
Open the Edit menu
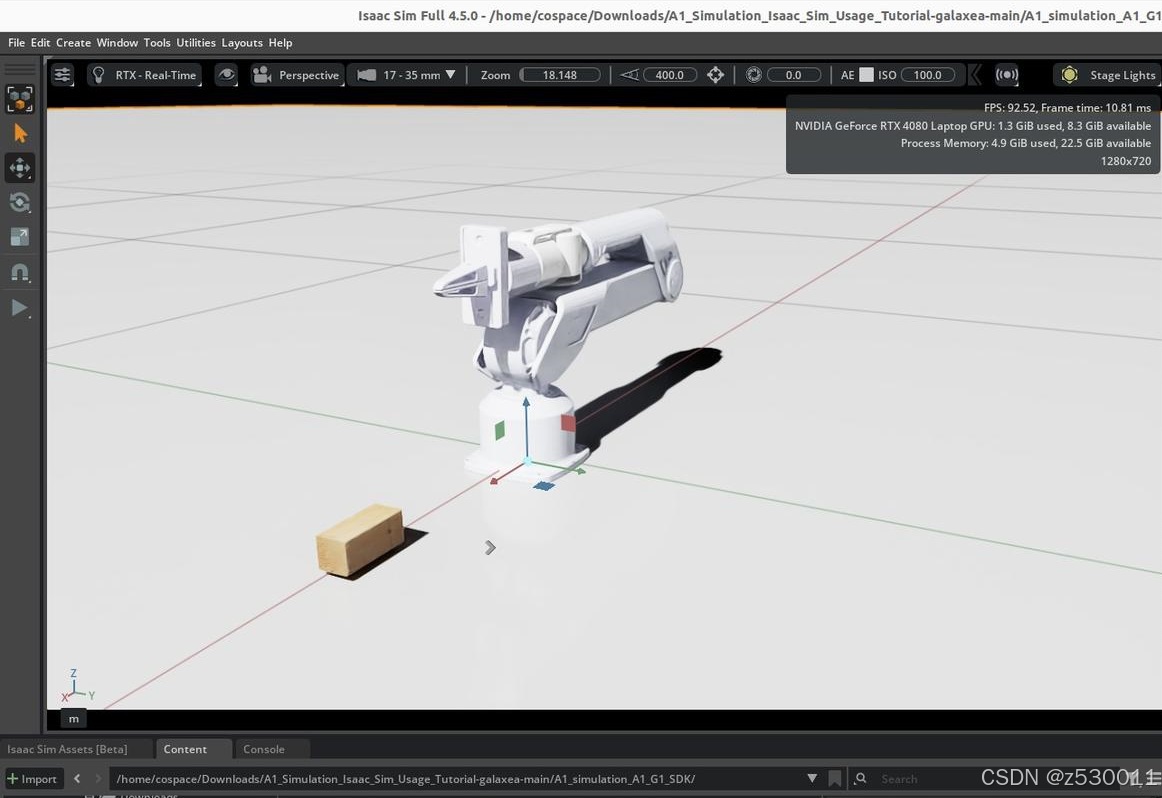40,43
